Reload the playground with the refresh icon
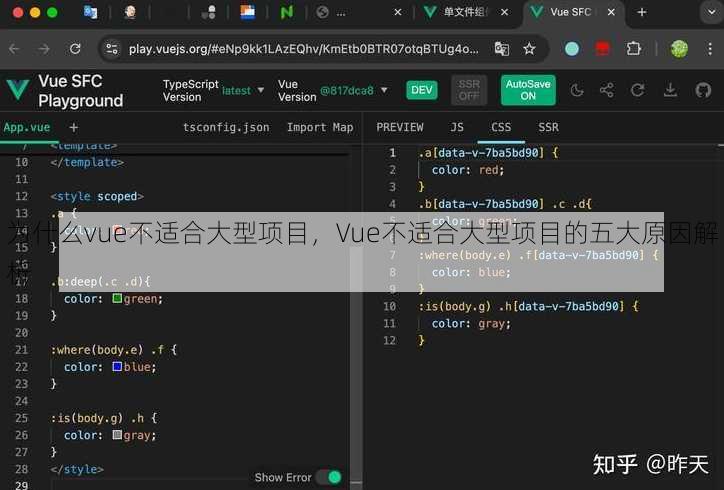Screen dimensions: 724x490 638,90
